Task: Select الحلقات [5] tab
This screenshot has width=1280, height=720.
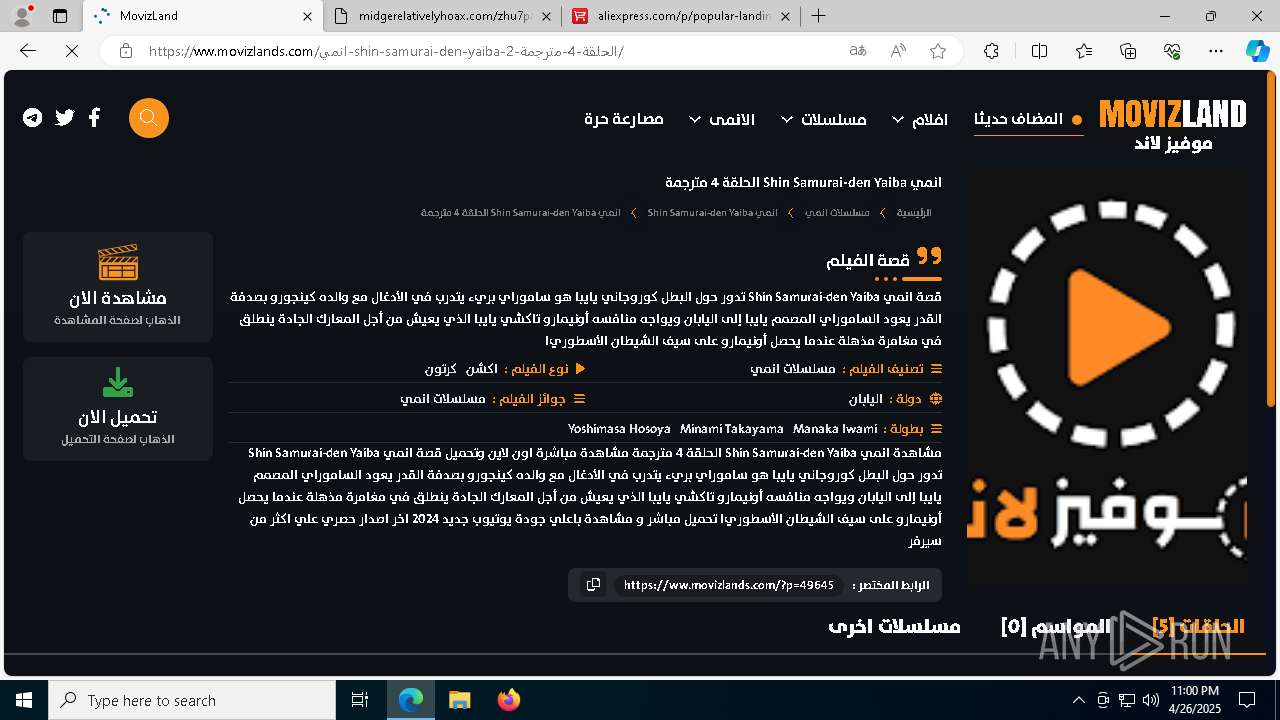Action: 1198,627
